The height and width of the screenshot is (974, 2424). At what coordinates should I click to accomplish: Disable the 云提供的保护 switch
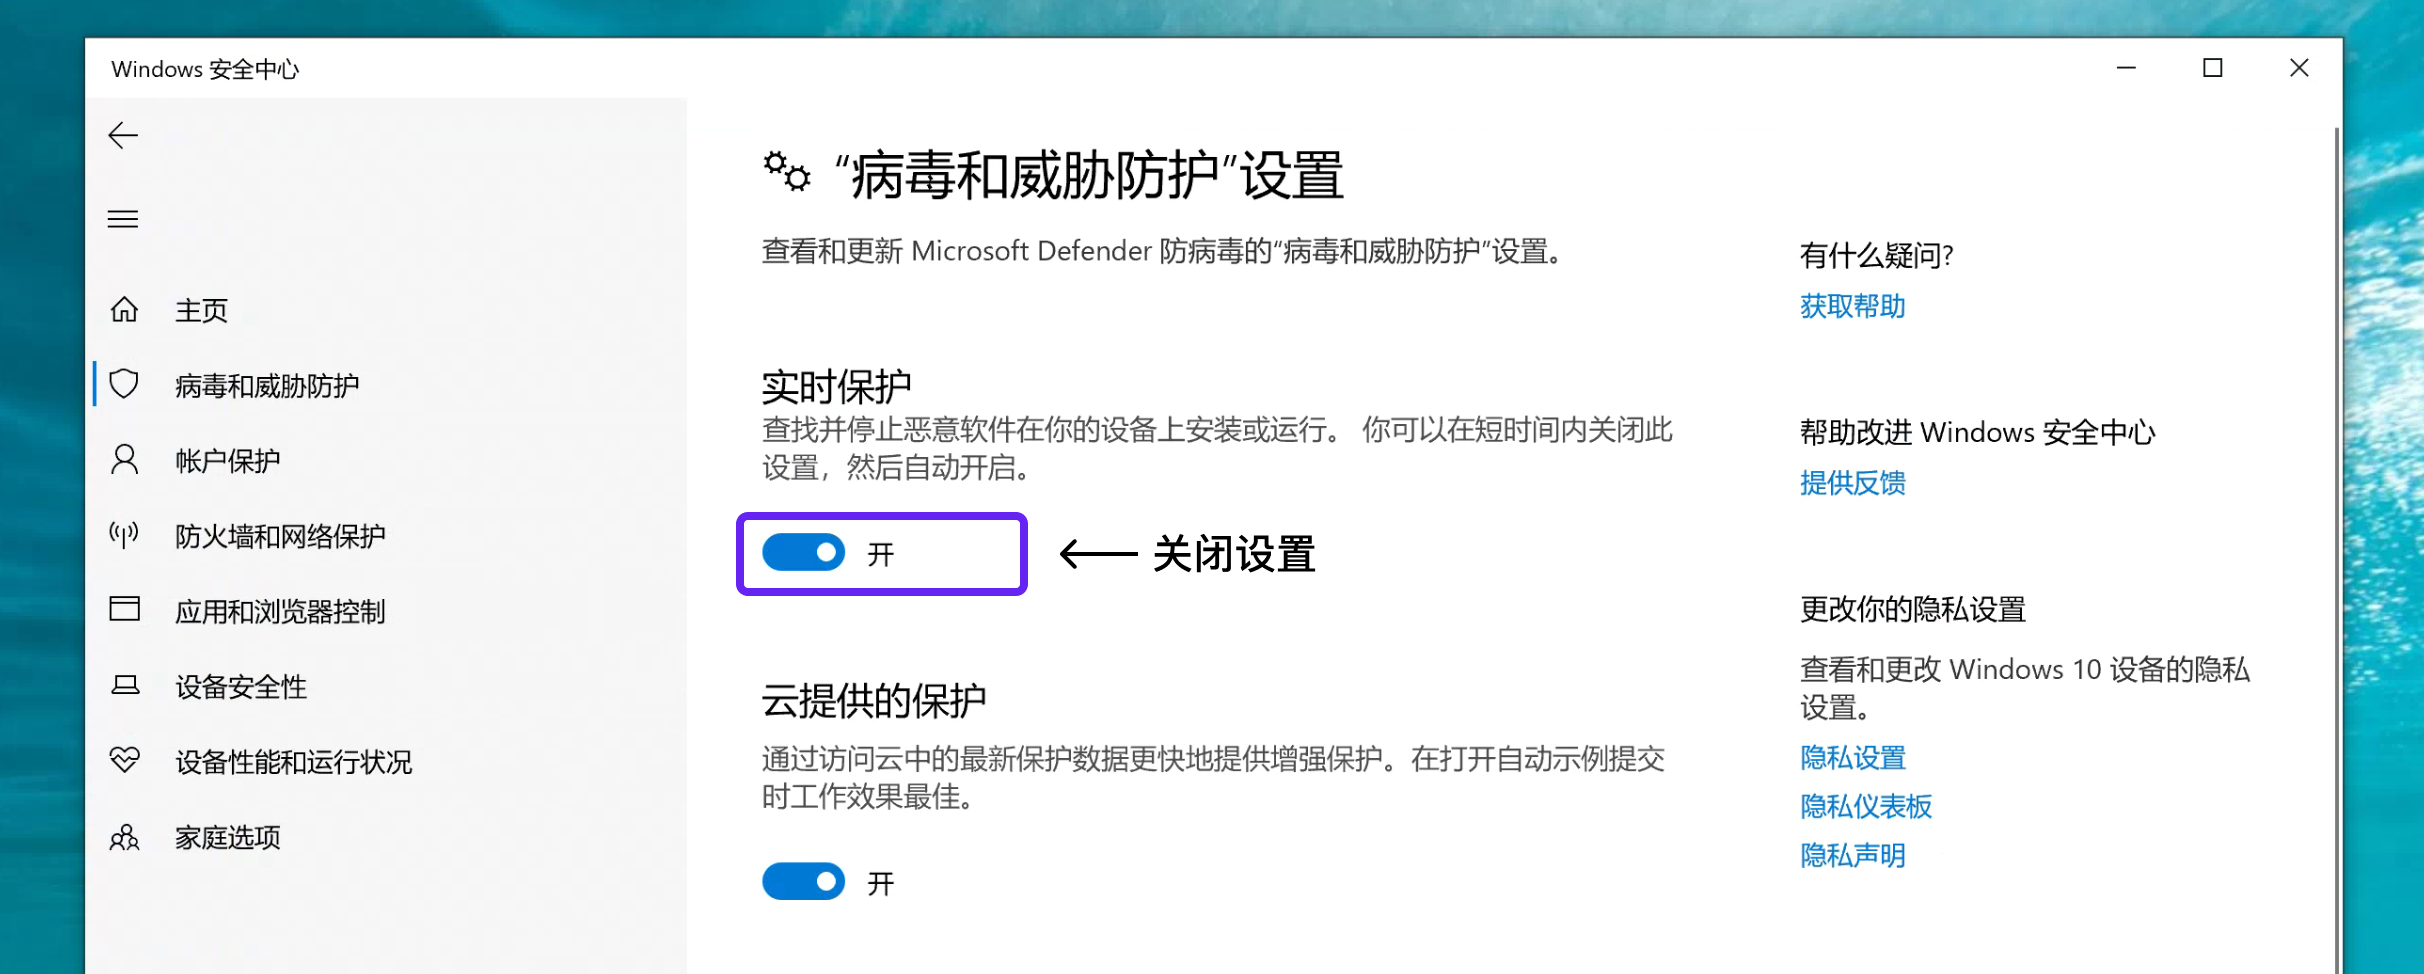(x=803, y=881)
